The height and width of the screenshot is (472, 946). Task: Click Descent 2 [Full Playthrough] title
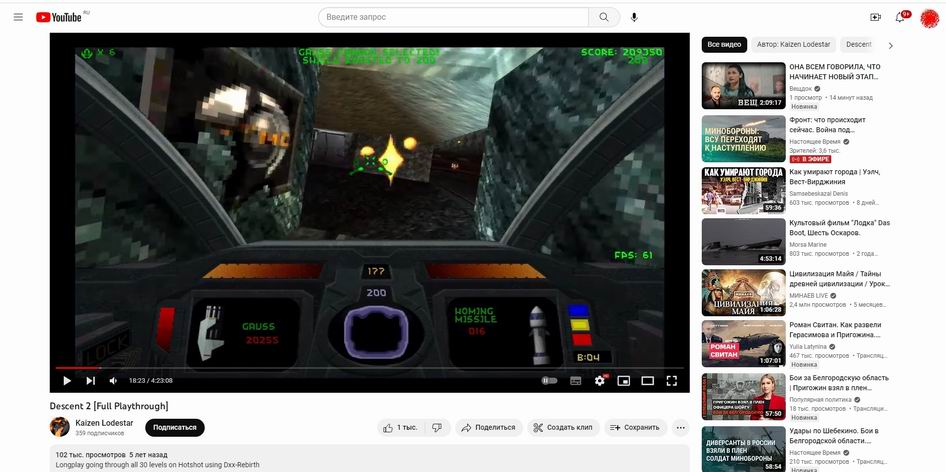tap(109, 406)
